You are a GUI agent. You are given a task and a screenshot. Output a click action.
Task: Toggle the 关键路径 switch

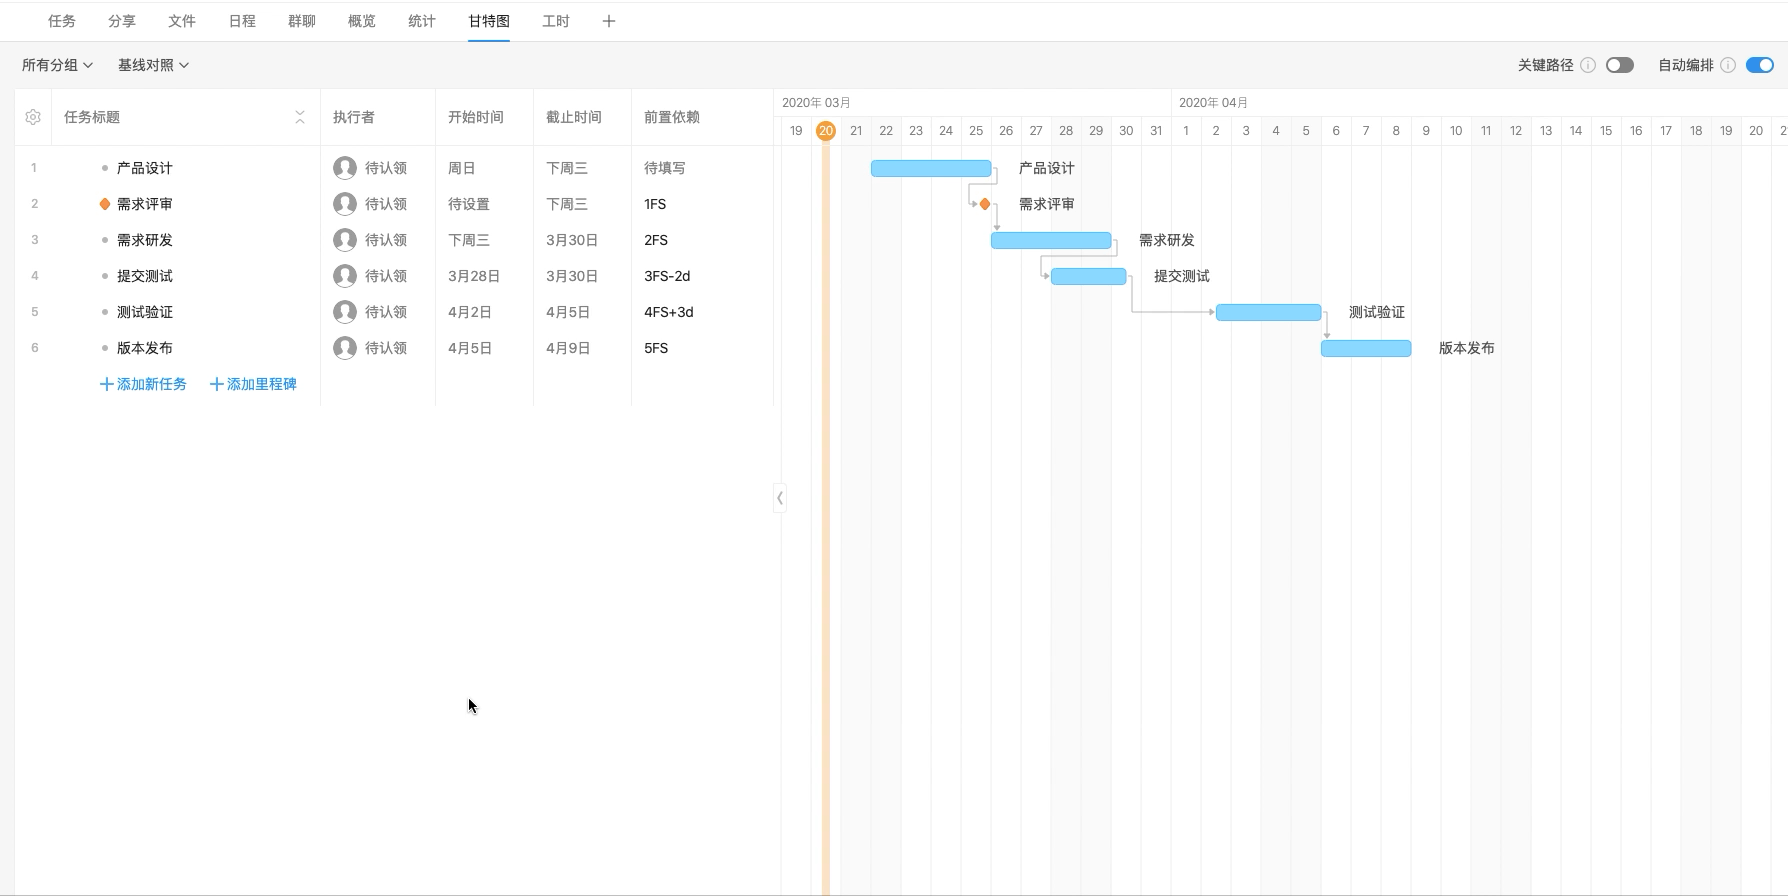(1620, 65)
